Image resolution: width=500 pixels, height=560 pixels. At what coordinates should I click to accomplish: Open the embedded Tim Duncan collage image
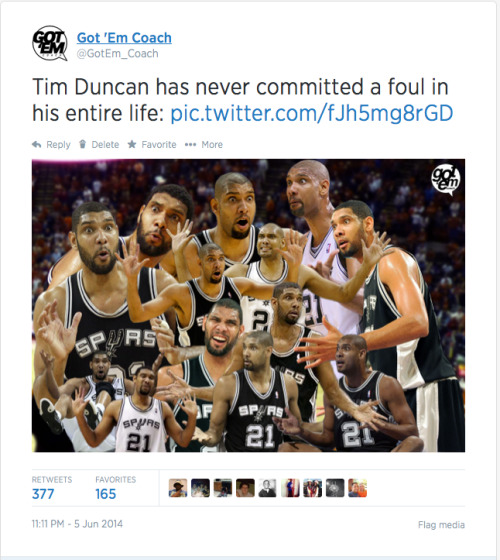pos(248,305)
